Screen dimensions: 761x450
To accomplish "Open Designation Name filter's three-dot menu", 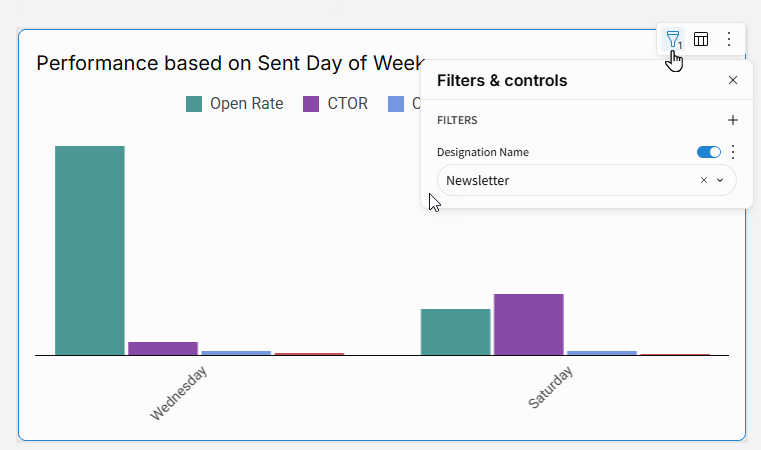I will (x=733, y=152).
